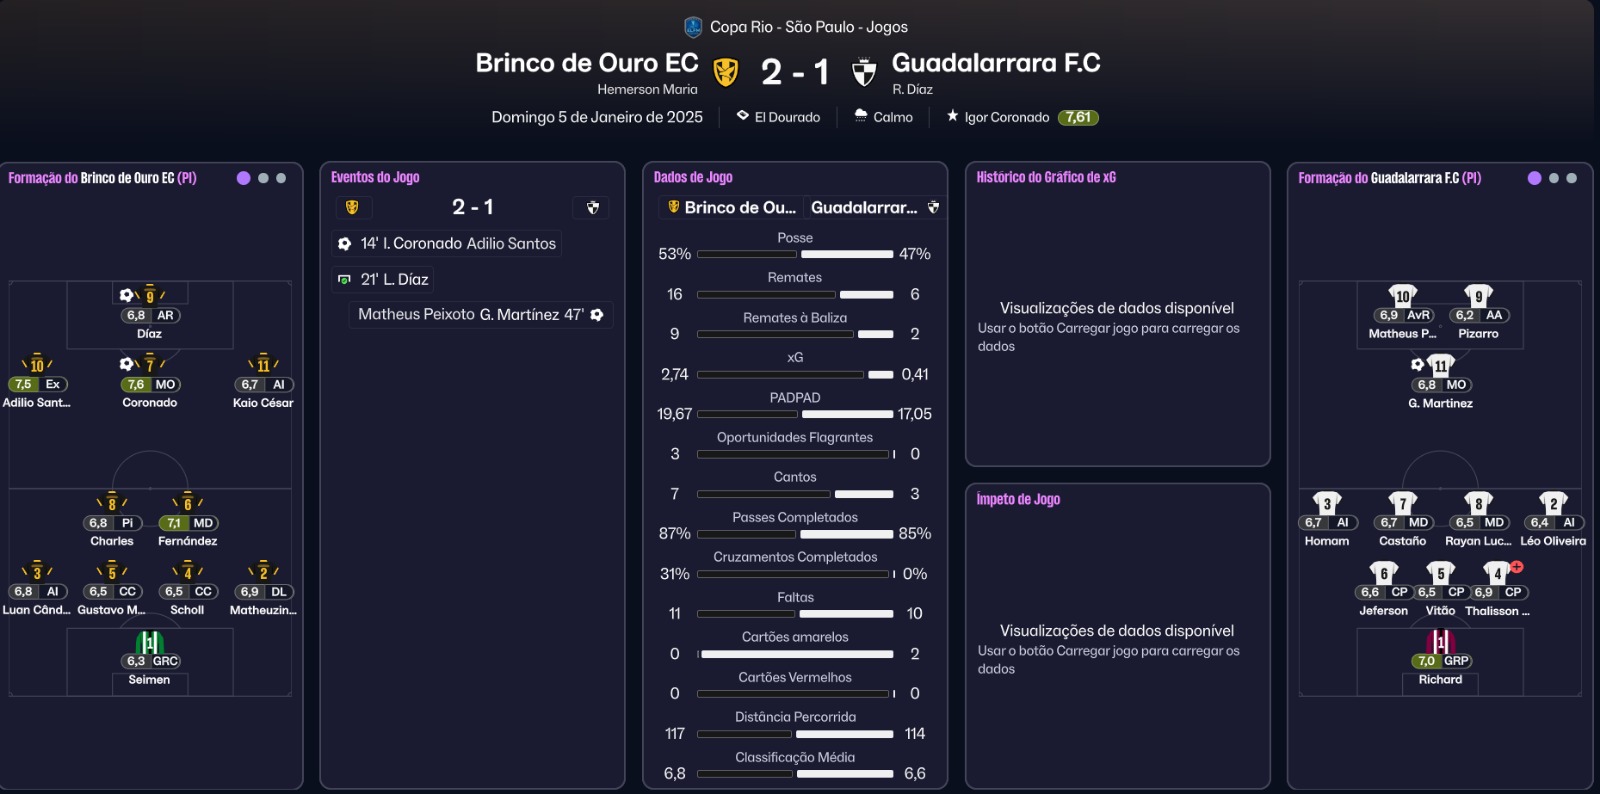This screenshot has height=794, width=1600.
Task: Toggle the away crest in Dados de Jogo header
Action: [933, 207]
